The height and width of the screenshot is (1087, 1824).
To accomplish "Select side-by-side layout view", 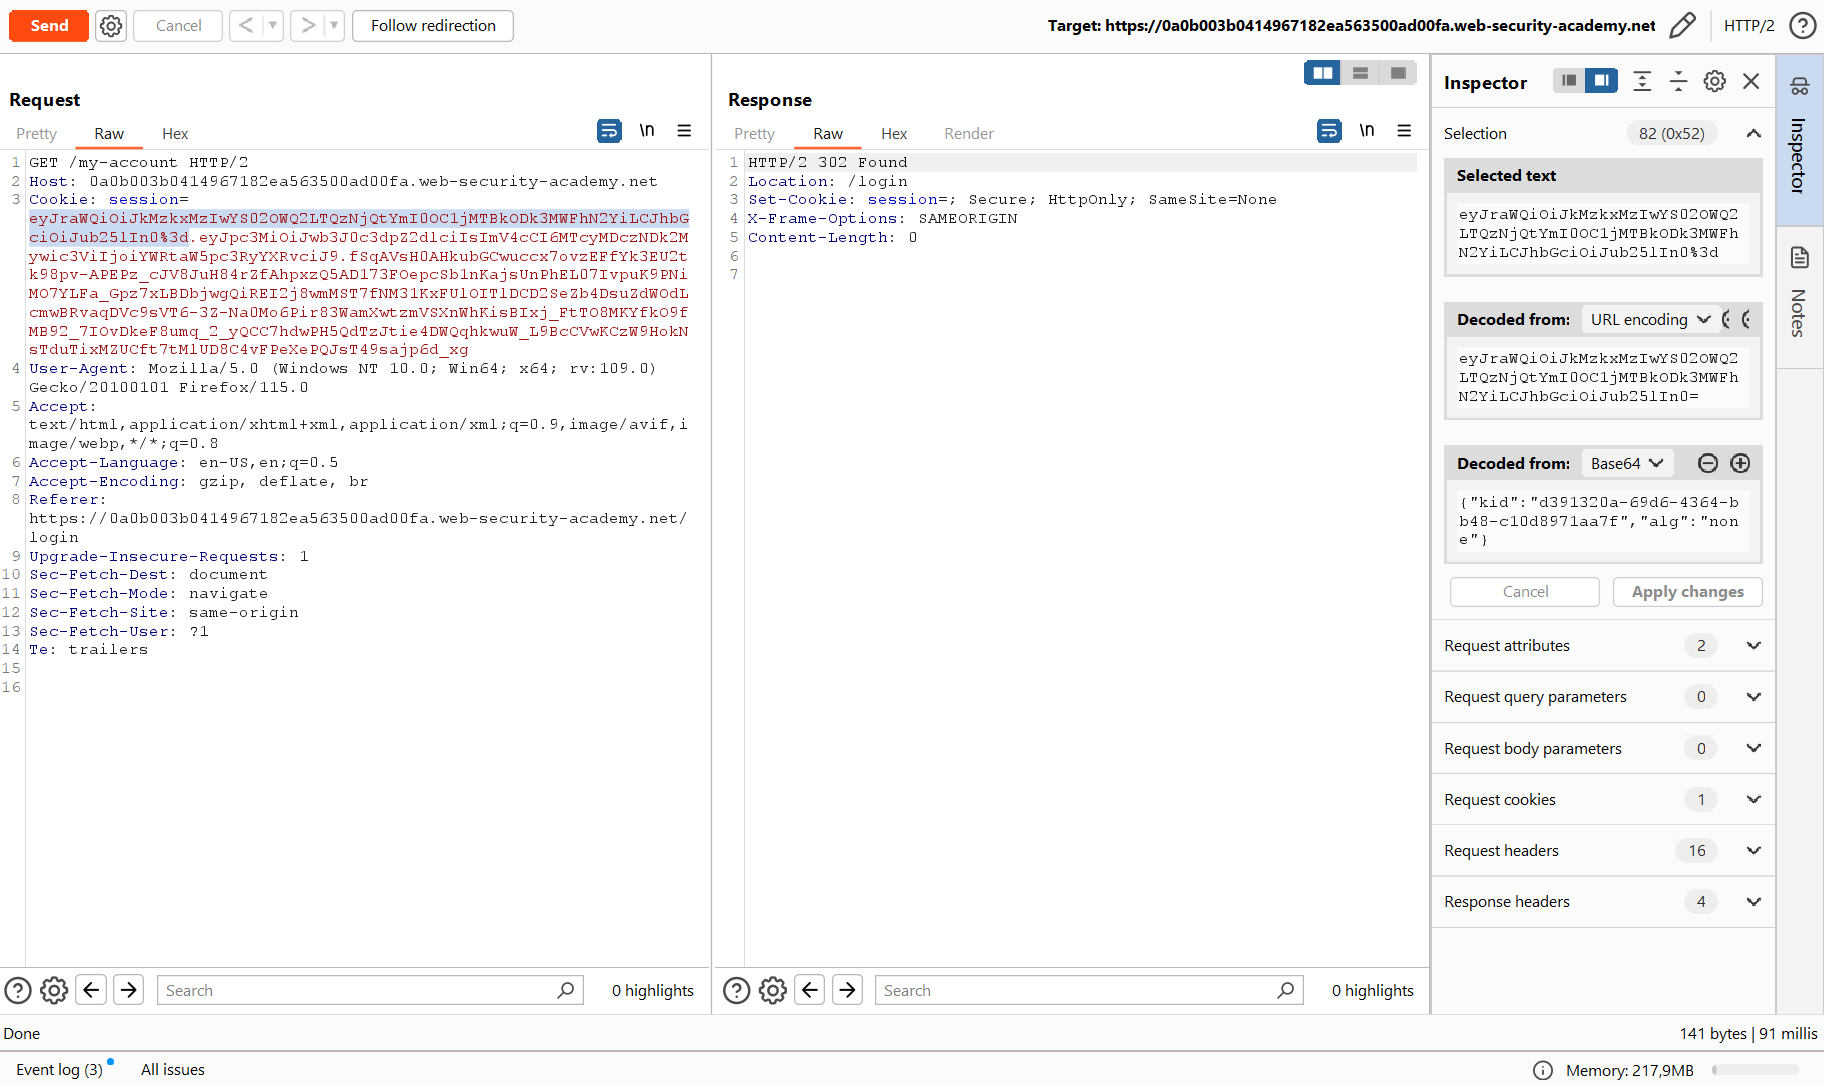I will tap(1322, 73).
